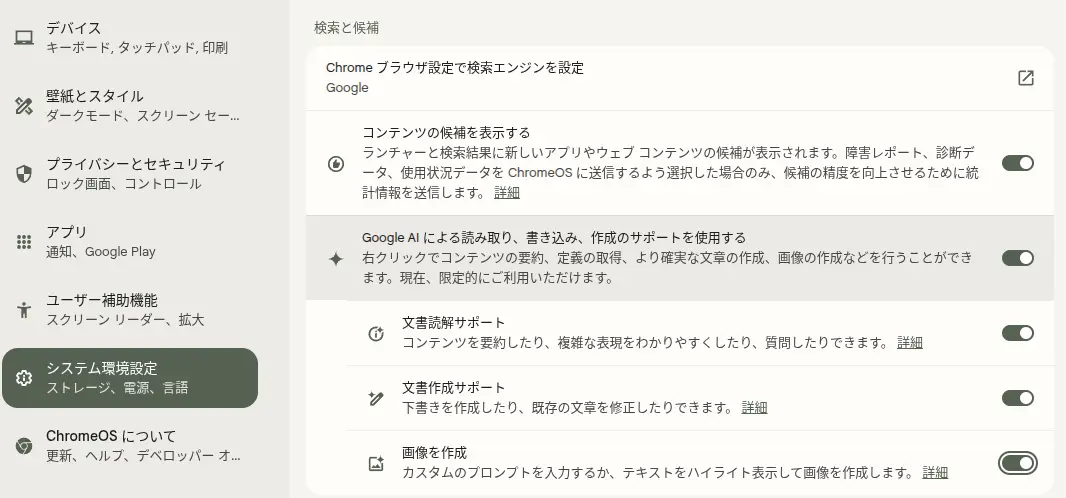Click Chrome ブラウザ設定で検索エンジンを設定 row

click(x=680, y=78)
